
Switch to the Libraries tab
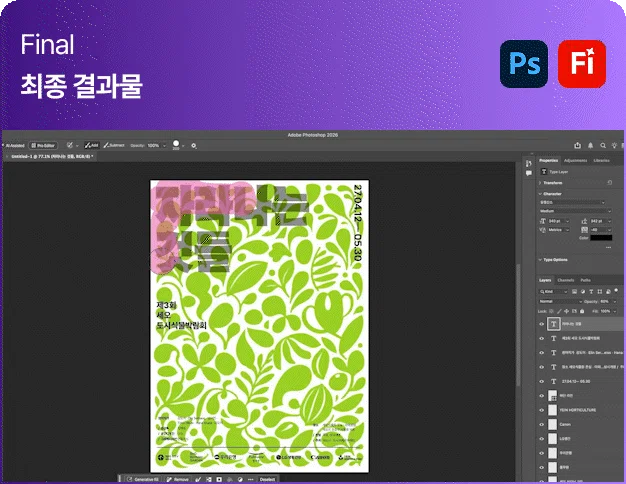(x=602, y=161)
